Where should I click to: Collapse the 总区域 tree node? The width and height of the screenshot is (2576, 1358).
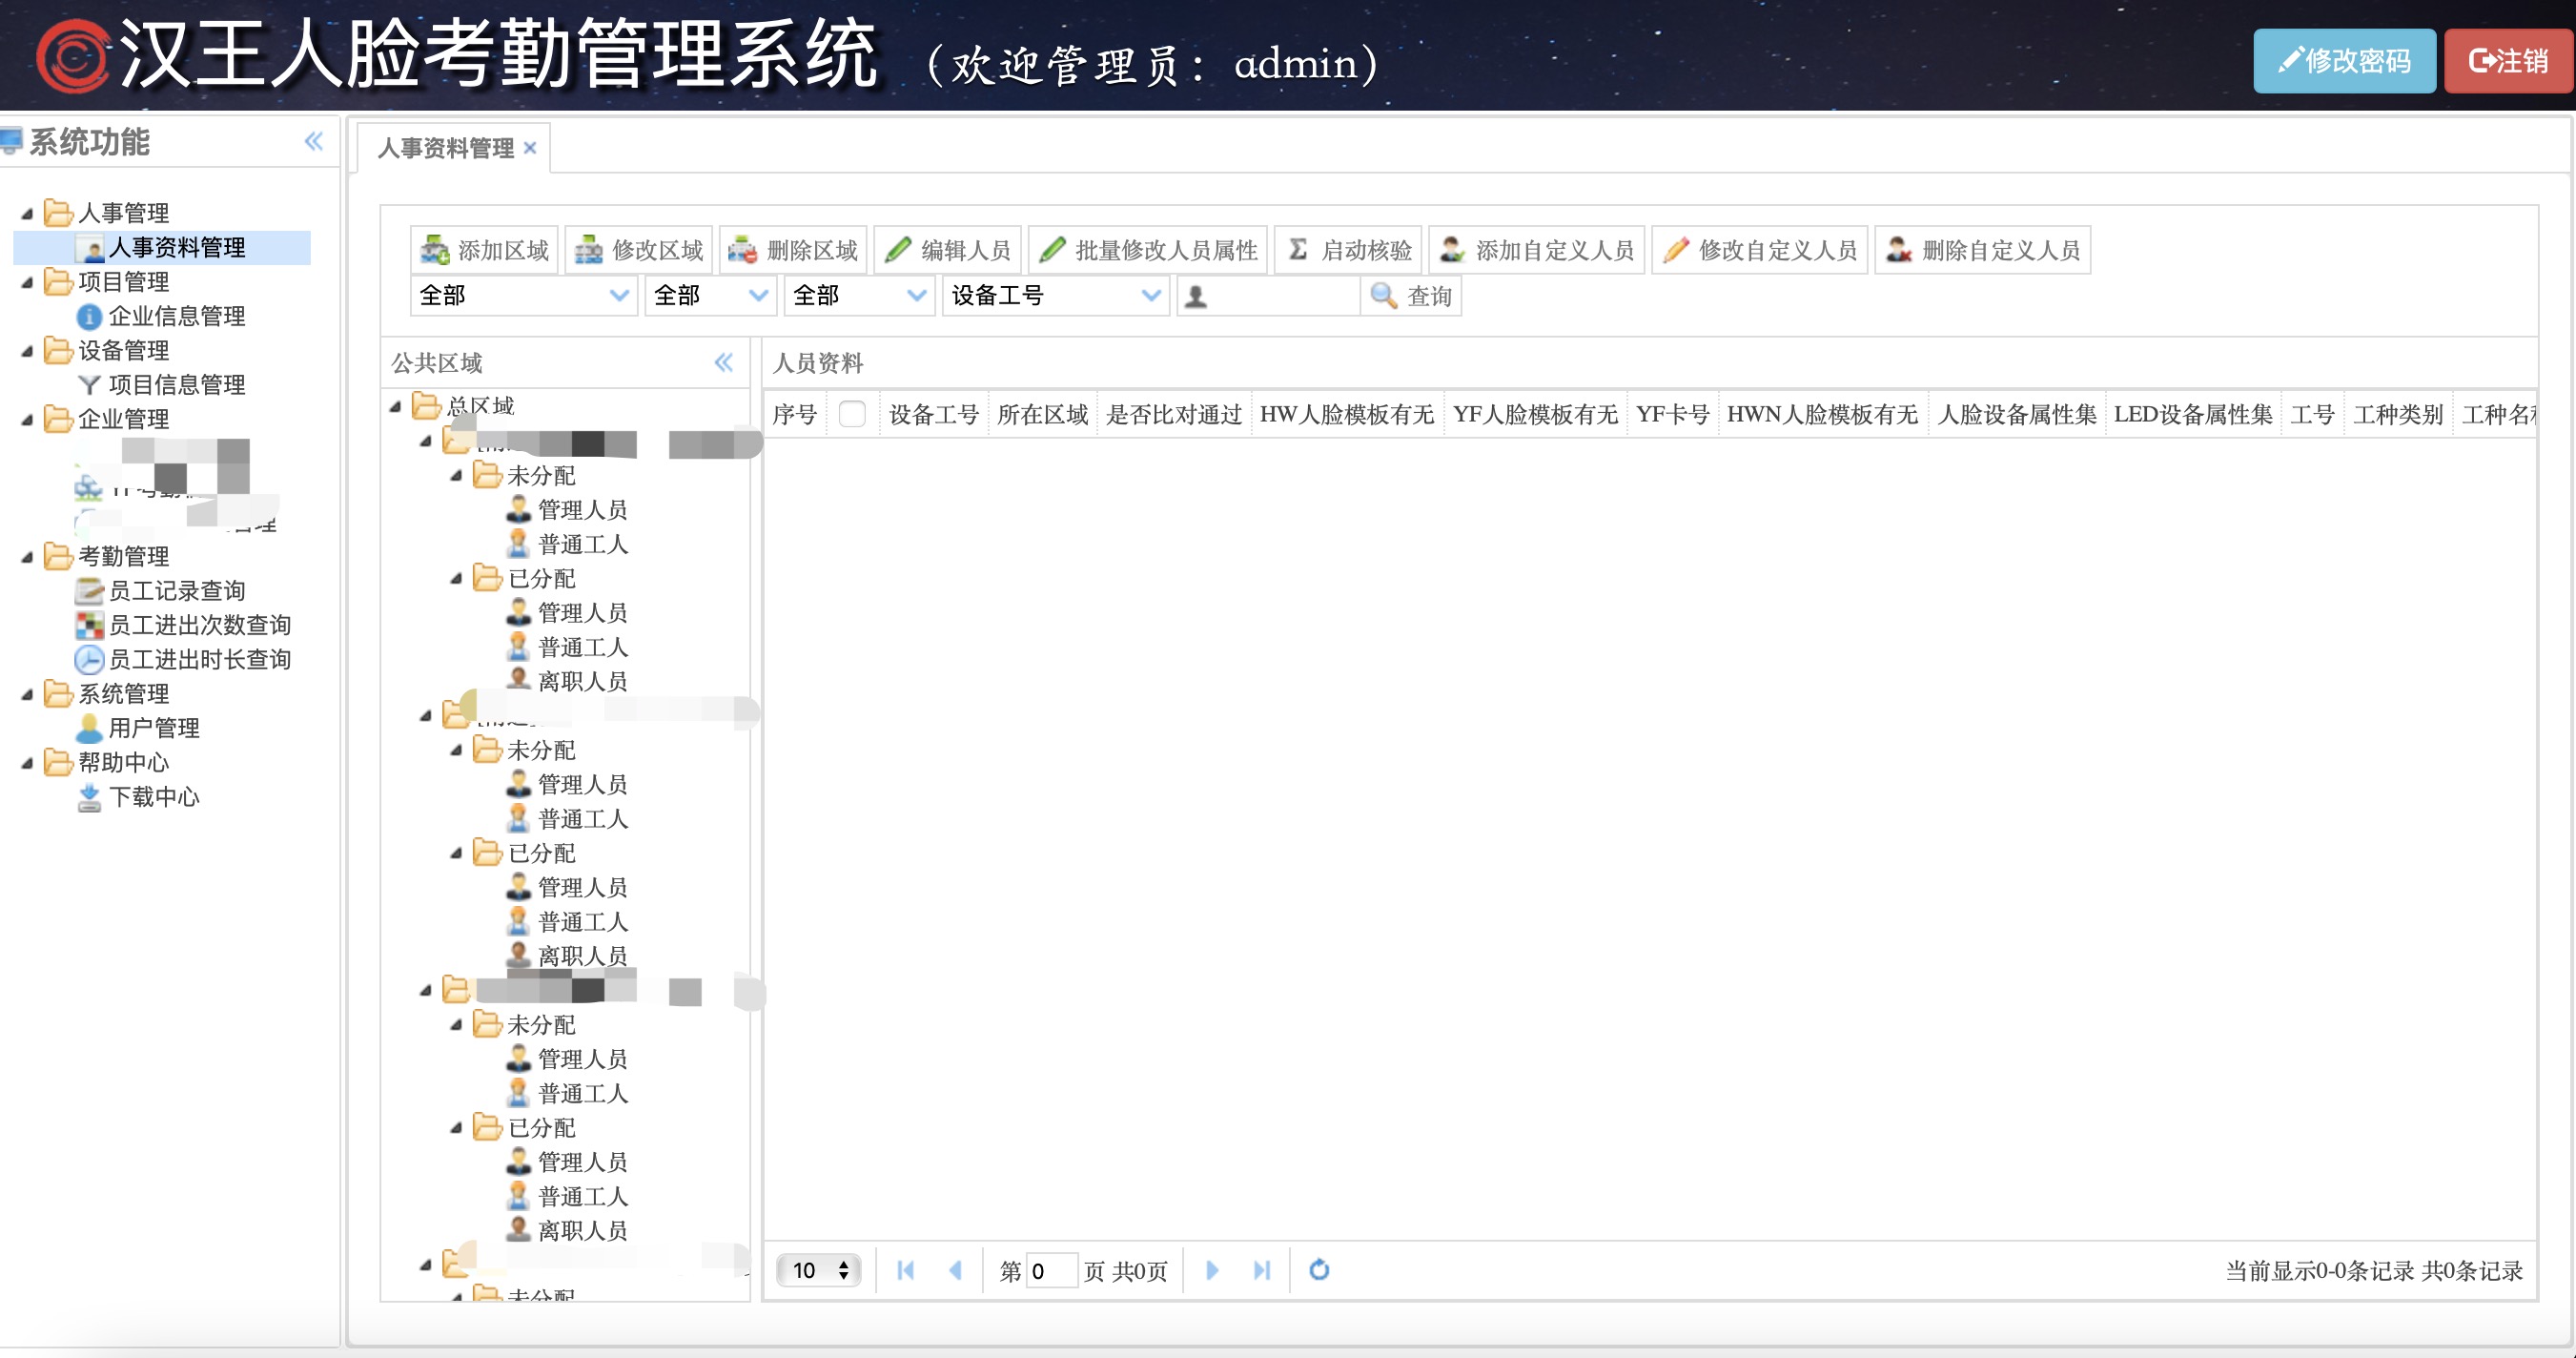tap(396, 406)
